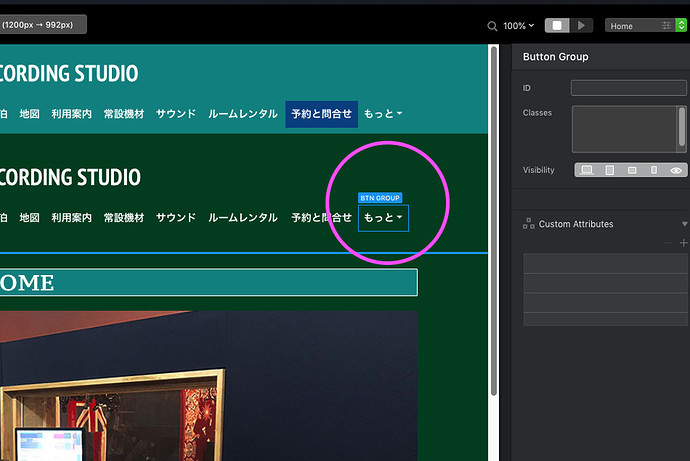Toggle the eye visibility icon
The width and height of the screenshot is (690, 461).
coord(676,170)
